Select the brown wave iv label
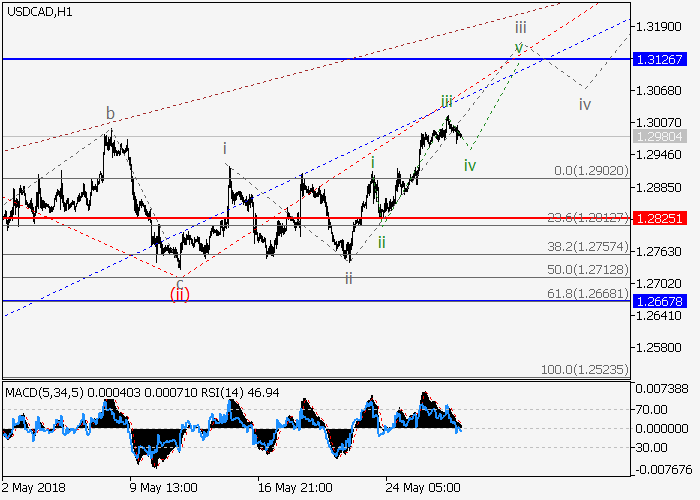 pos(585,103)
